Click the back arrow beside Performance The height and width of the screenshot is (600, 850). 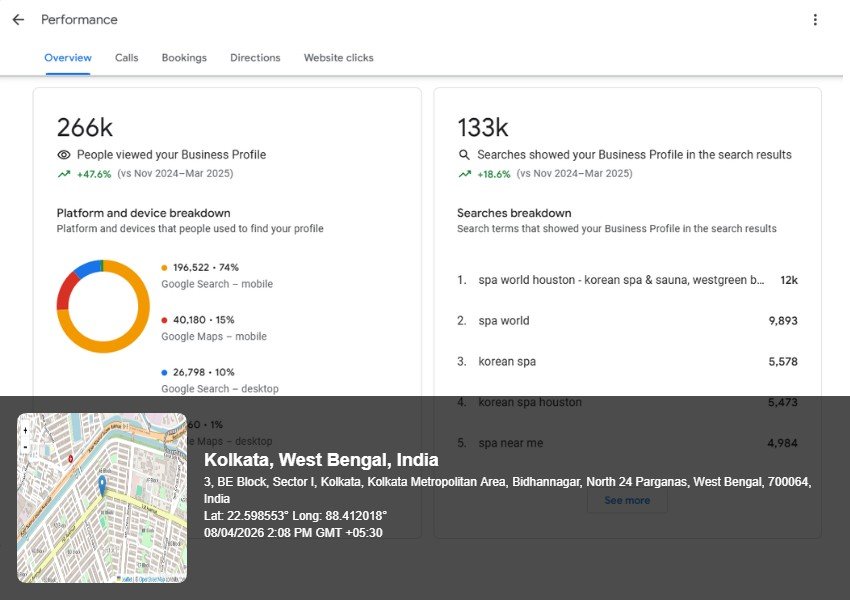[17, 19]
